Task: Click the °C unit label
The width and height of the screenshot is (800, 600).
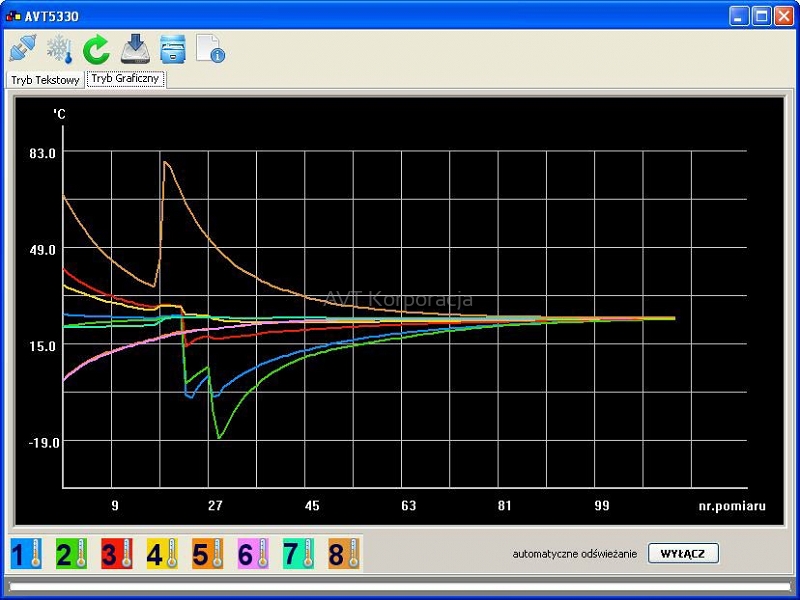Action: 59,113
